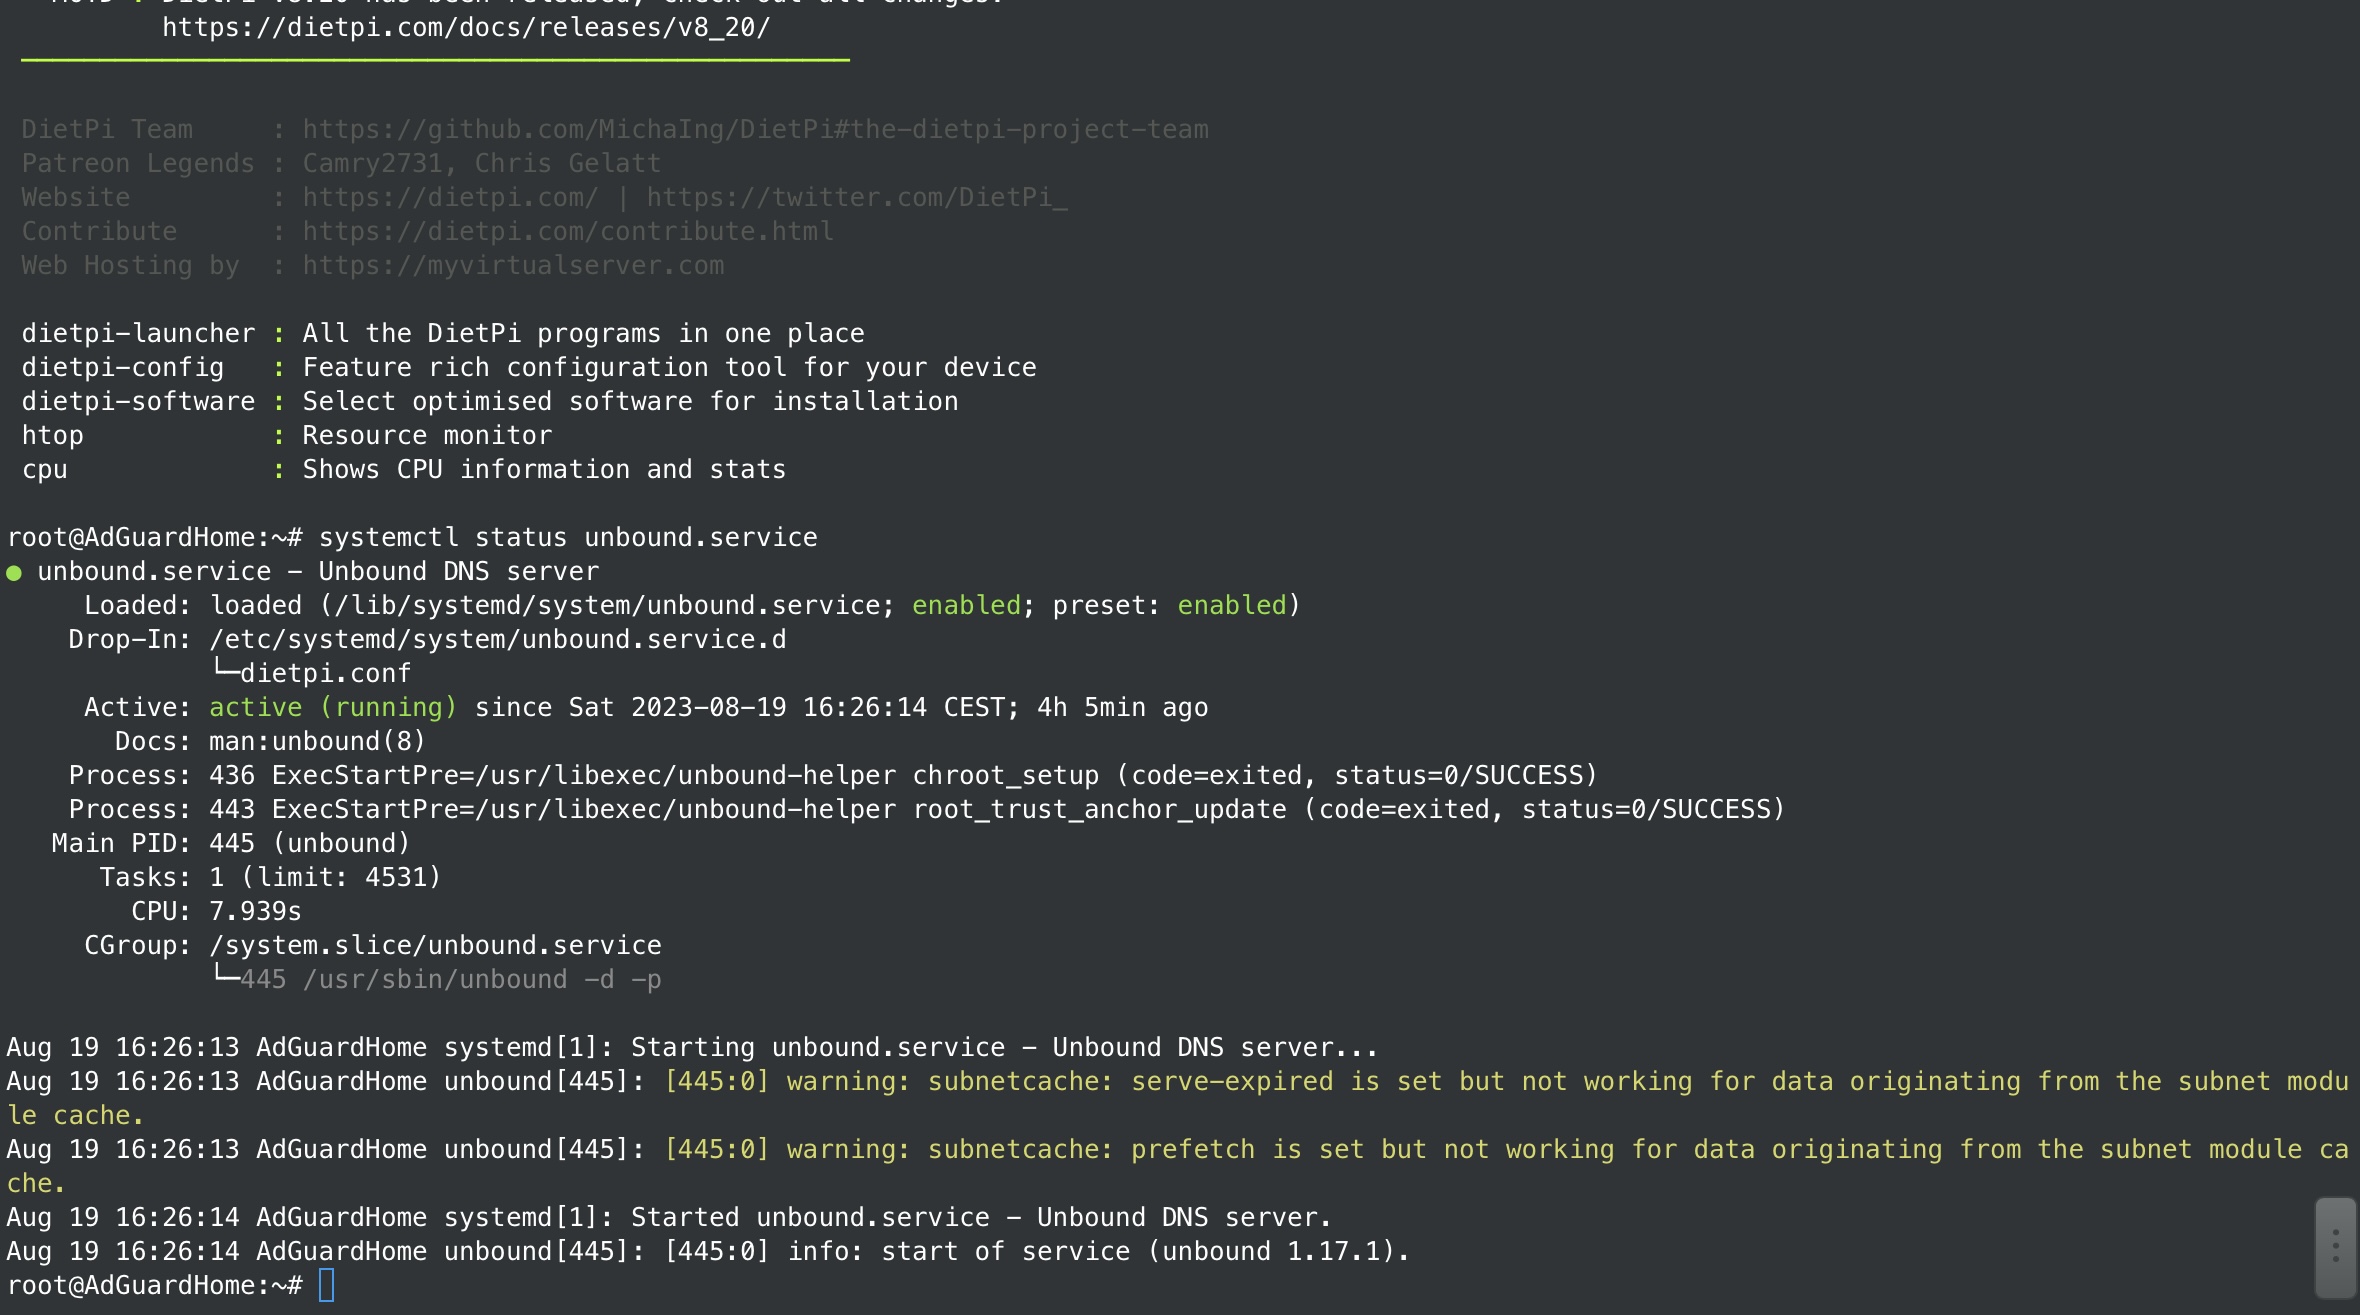Image resolution: width=2360 pixels, height=1315 pixels.
Task: Click the htop command name
Action: tap(53, 436)
